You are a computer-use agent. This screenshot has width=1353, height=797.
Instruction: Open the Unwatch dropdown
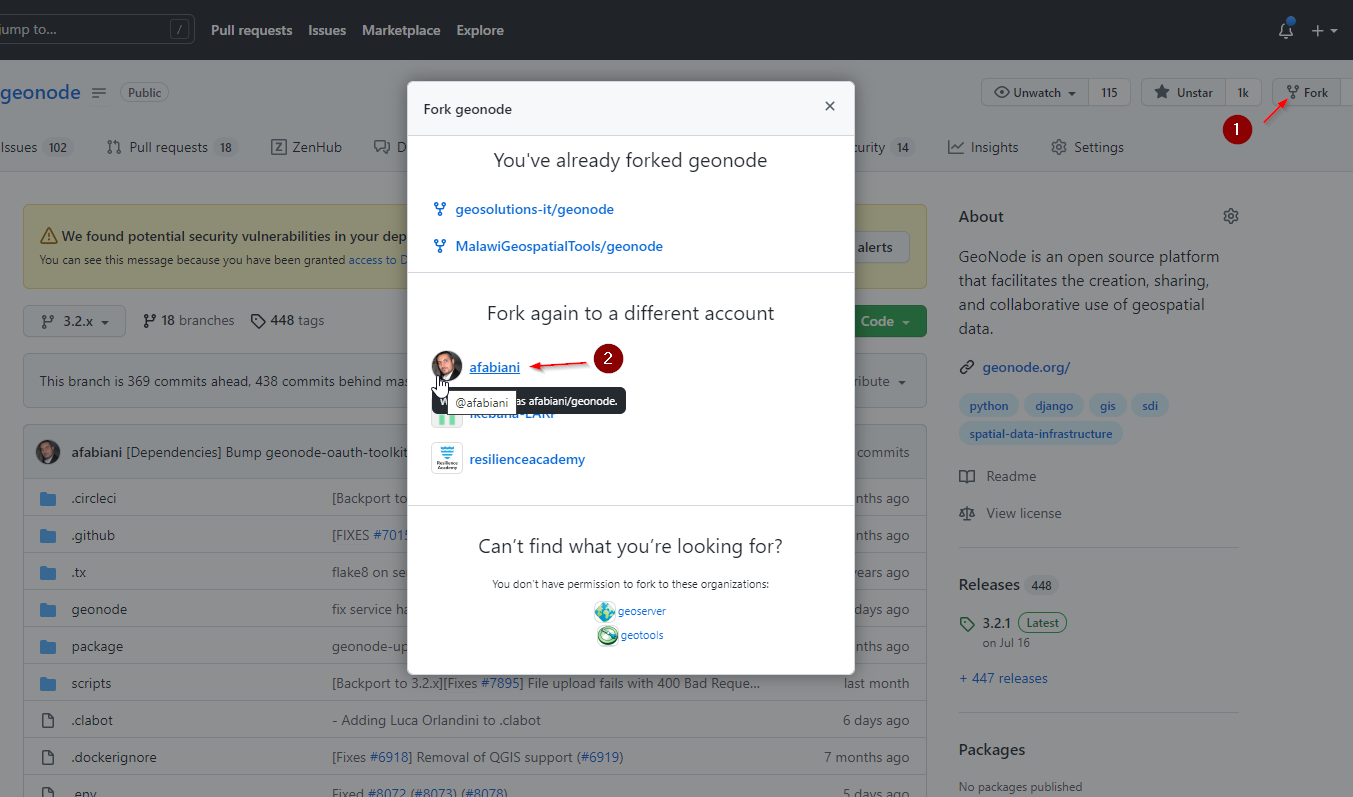tap(1034, 92)
